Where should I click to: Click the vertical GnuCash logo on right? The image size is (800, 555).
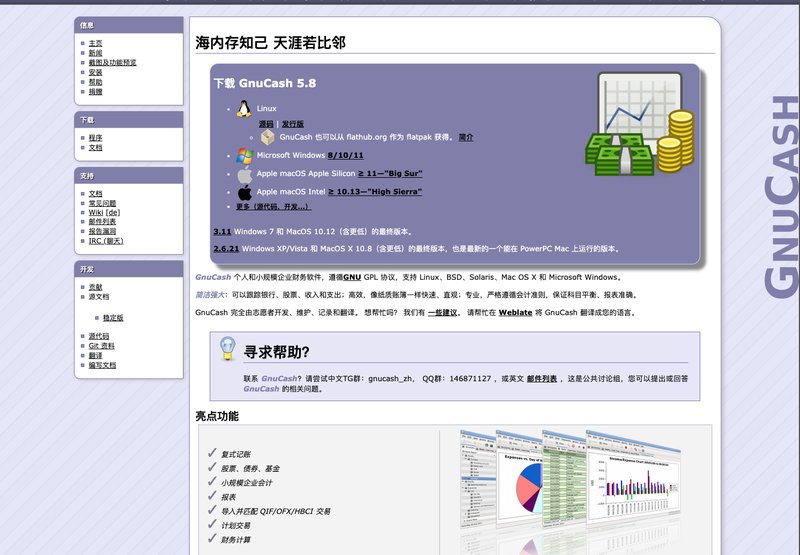(776, 195)
